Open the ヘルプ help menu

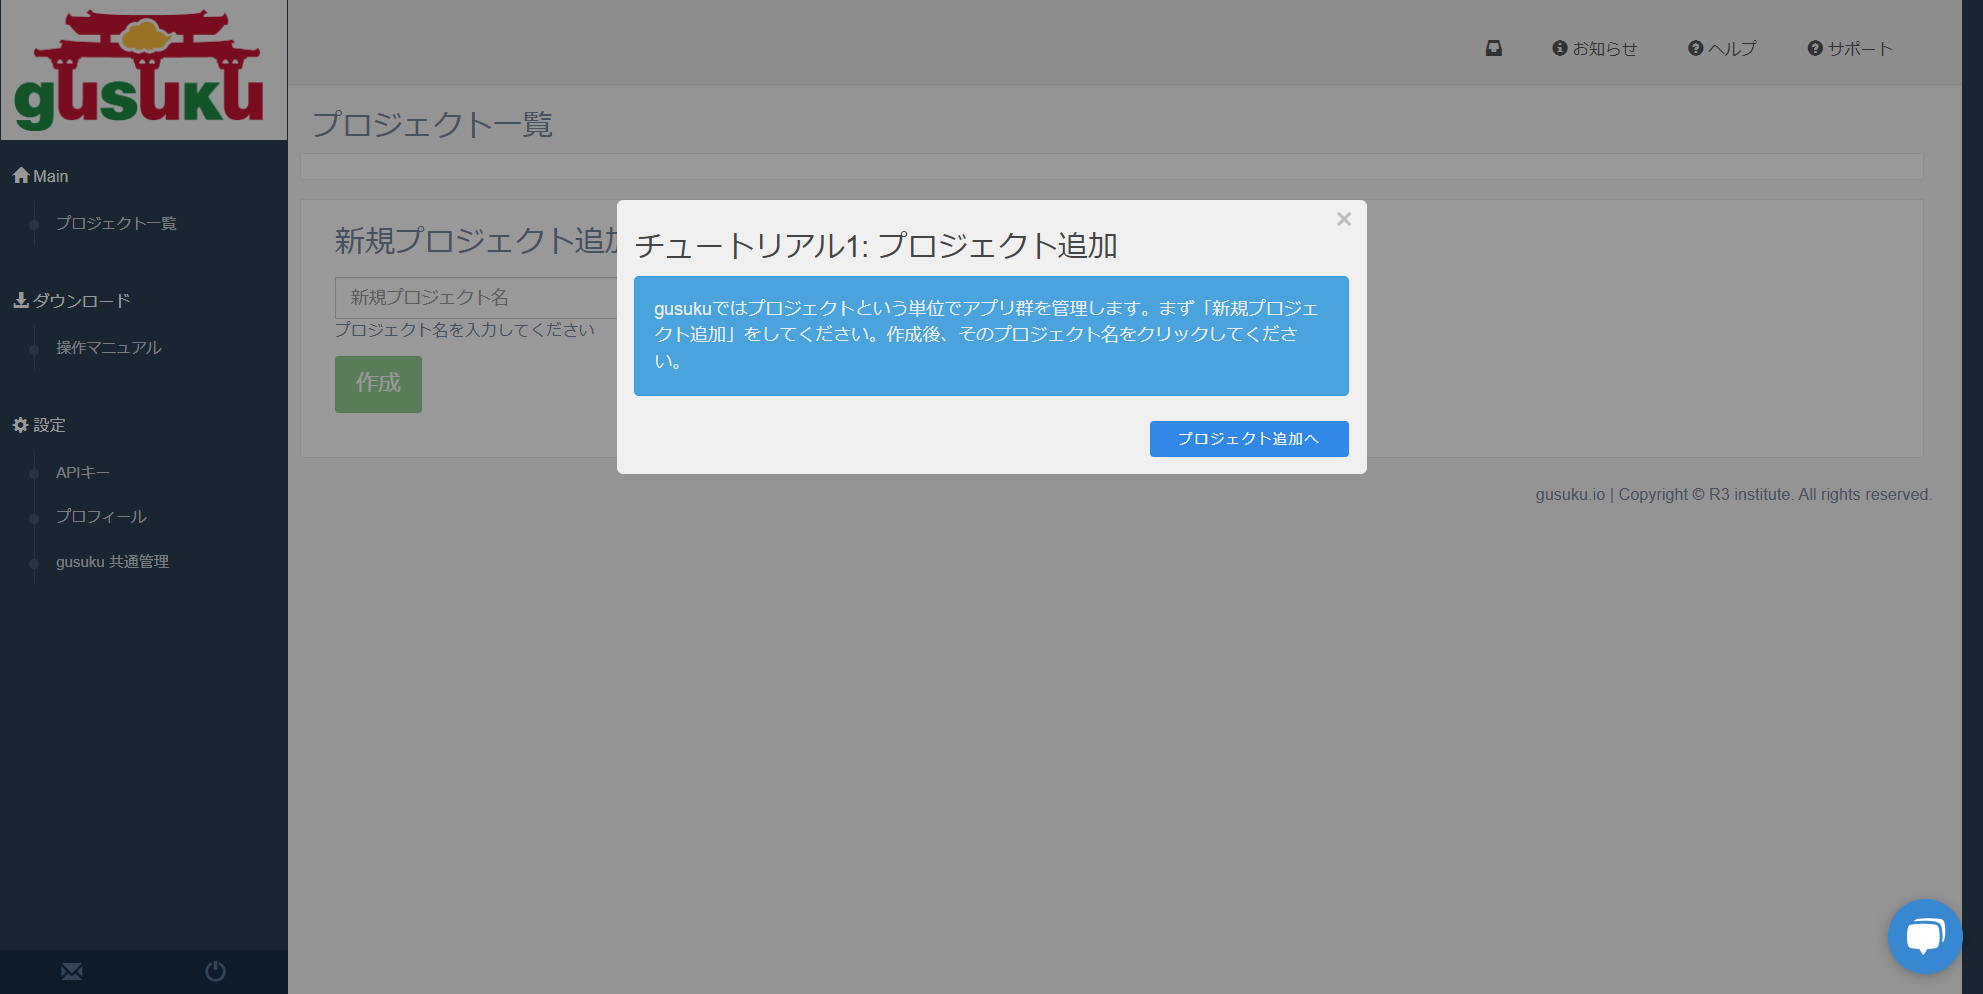tap(1722, 48)
